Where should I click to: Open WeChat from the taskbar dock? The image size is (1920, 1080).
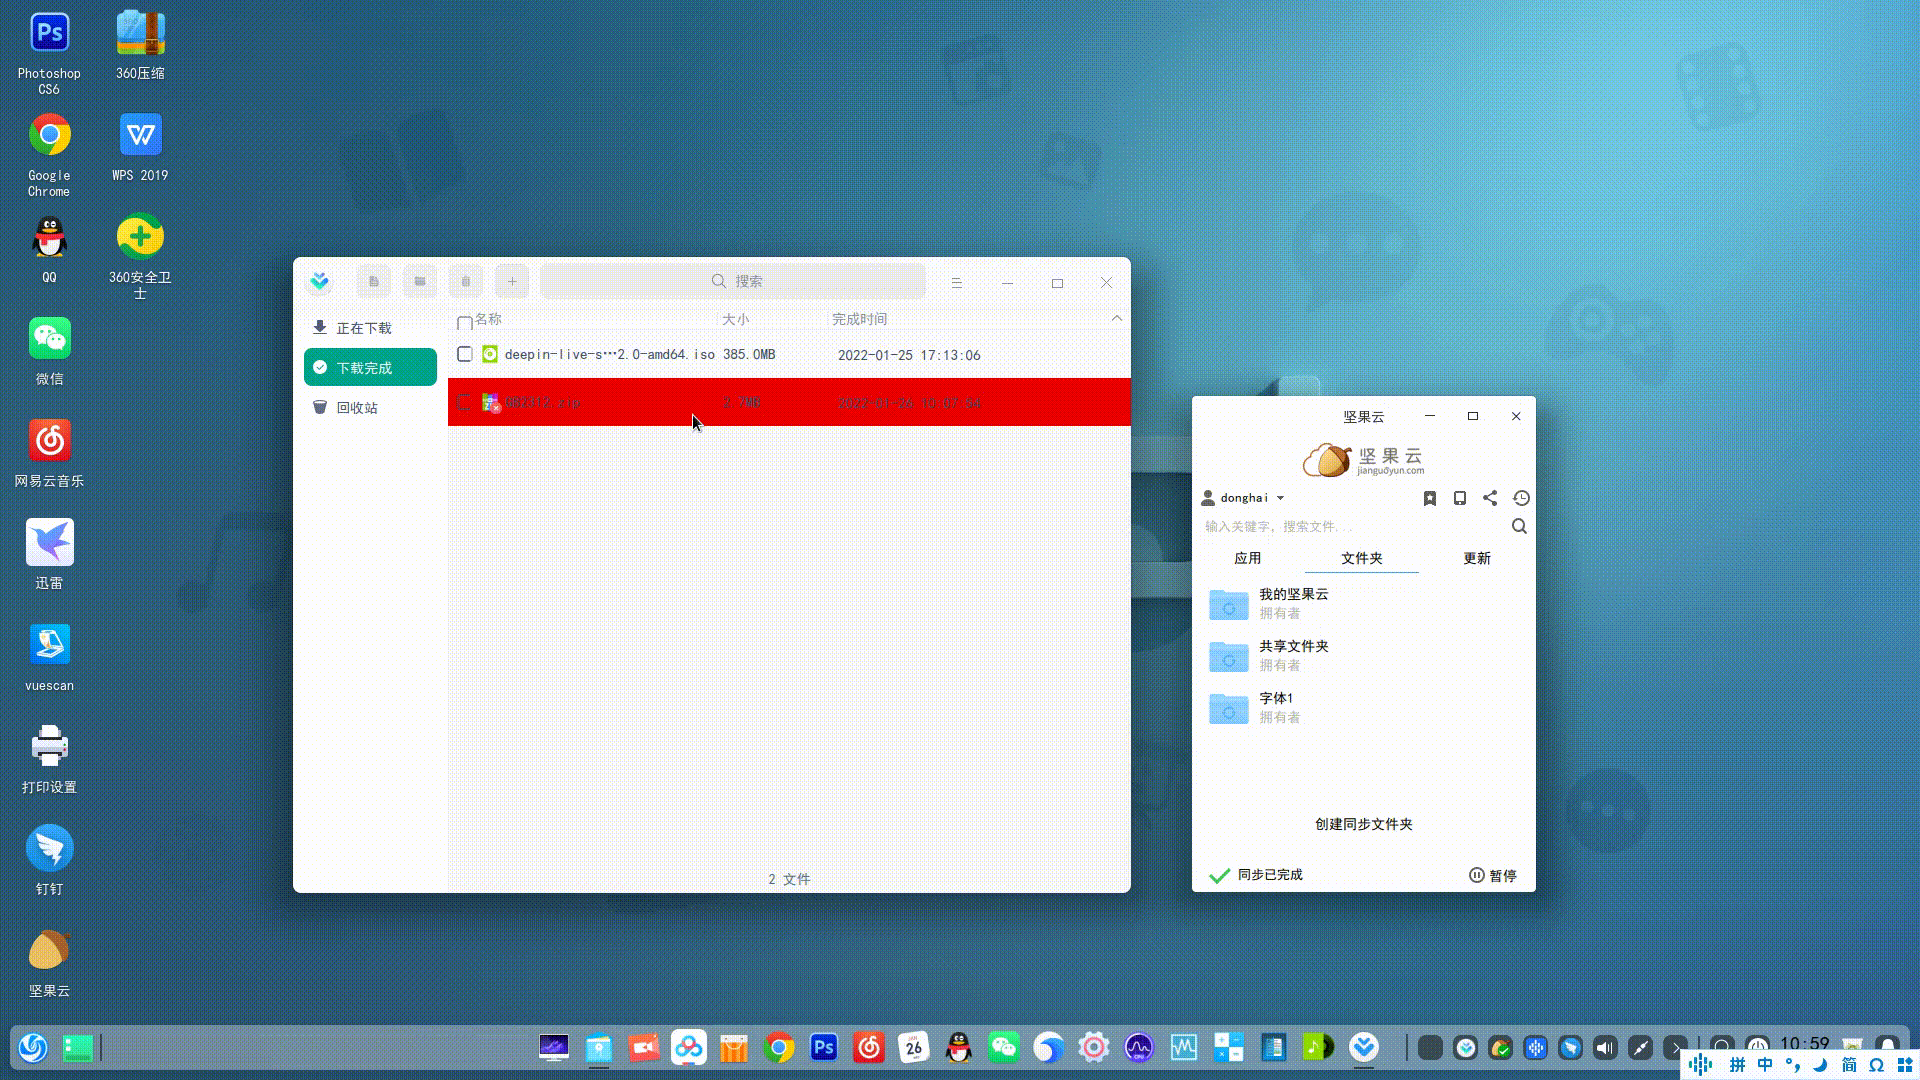(1004, 1048)
